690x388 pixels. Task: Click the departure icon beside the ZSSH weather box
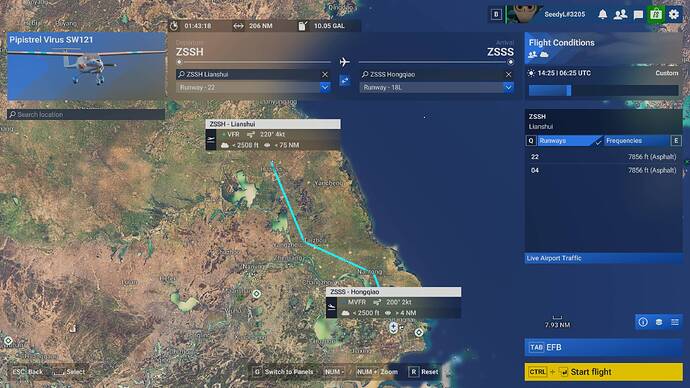(211, 140)
